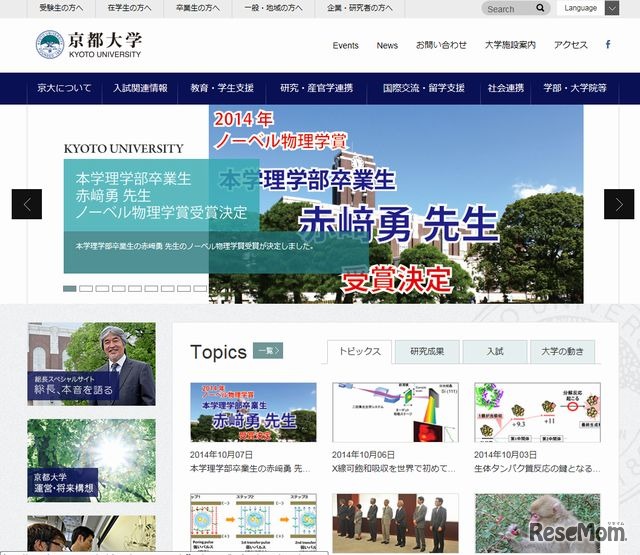Select the second carousel indicator

[x=86, y=289]
